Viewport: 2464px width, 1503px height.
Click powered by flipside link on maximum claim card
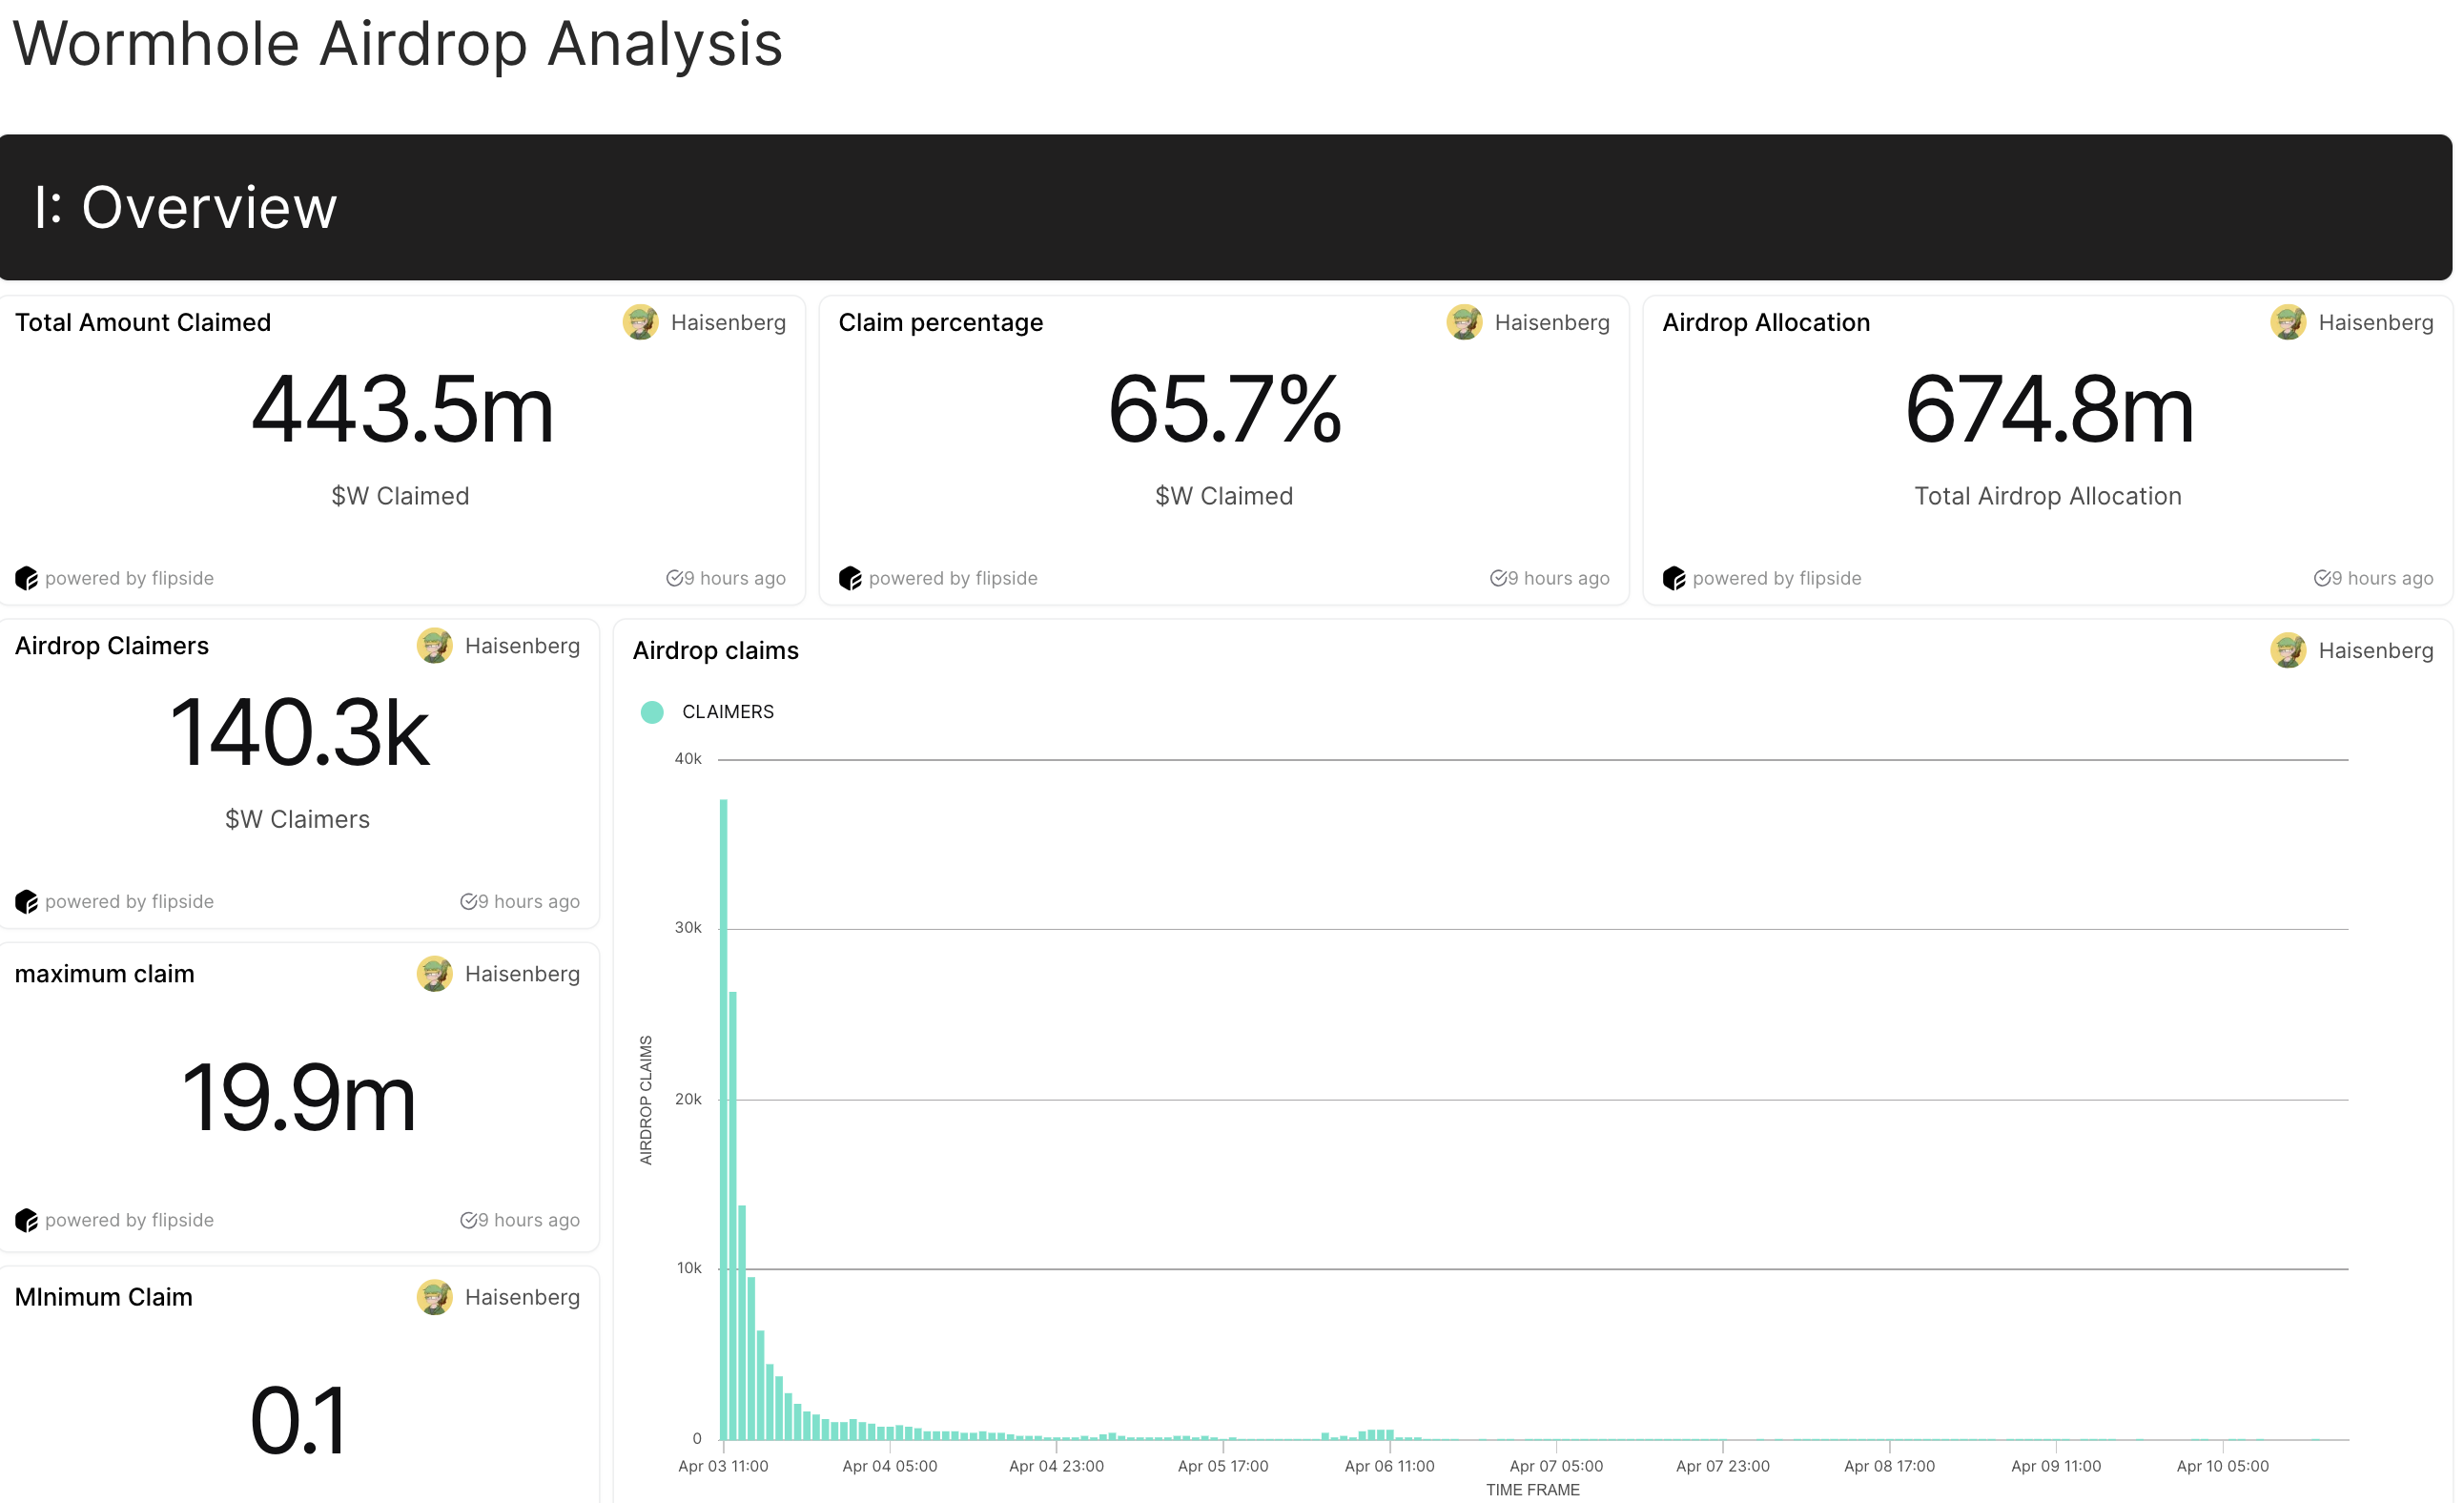point(129,1220)
